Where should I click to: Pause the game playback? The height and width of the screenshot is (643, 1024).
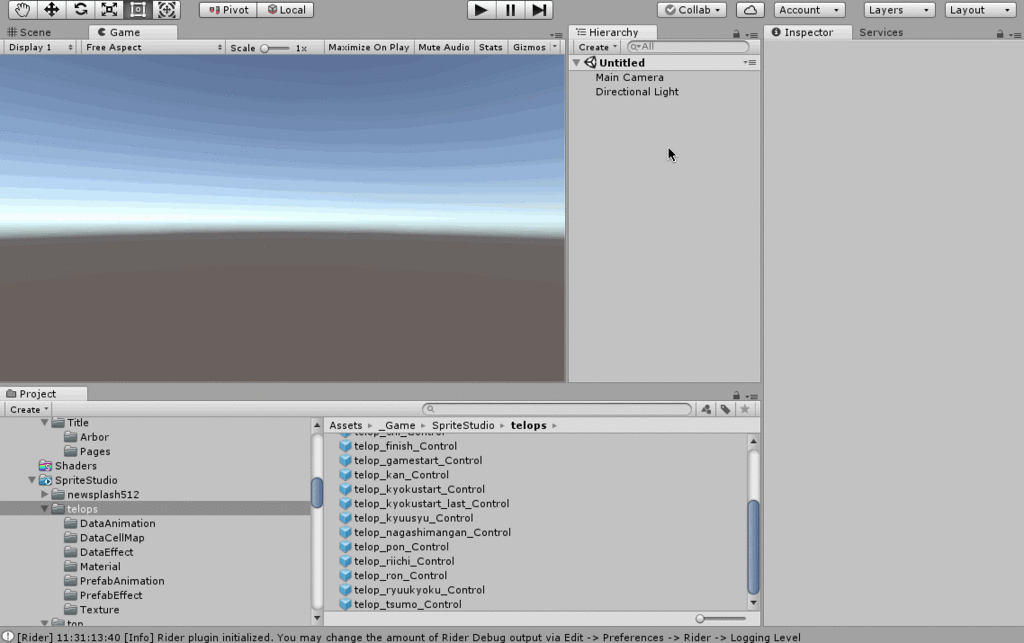pyautogui.click(x=510, y=10)
